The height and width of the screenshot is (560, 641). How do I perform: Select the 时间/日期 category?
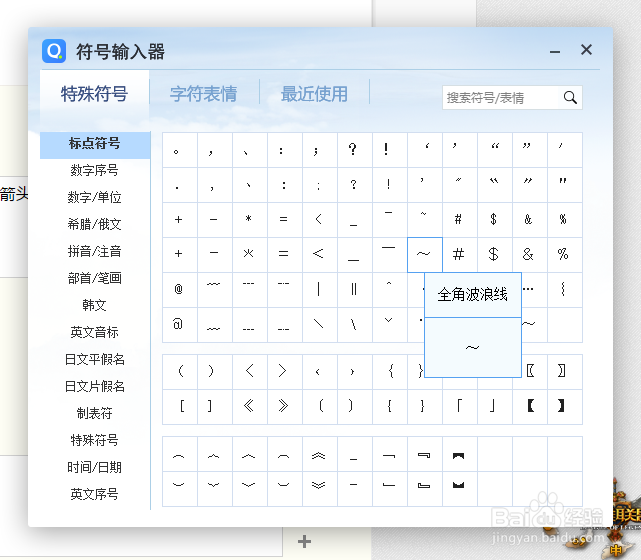coord(95,467)
